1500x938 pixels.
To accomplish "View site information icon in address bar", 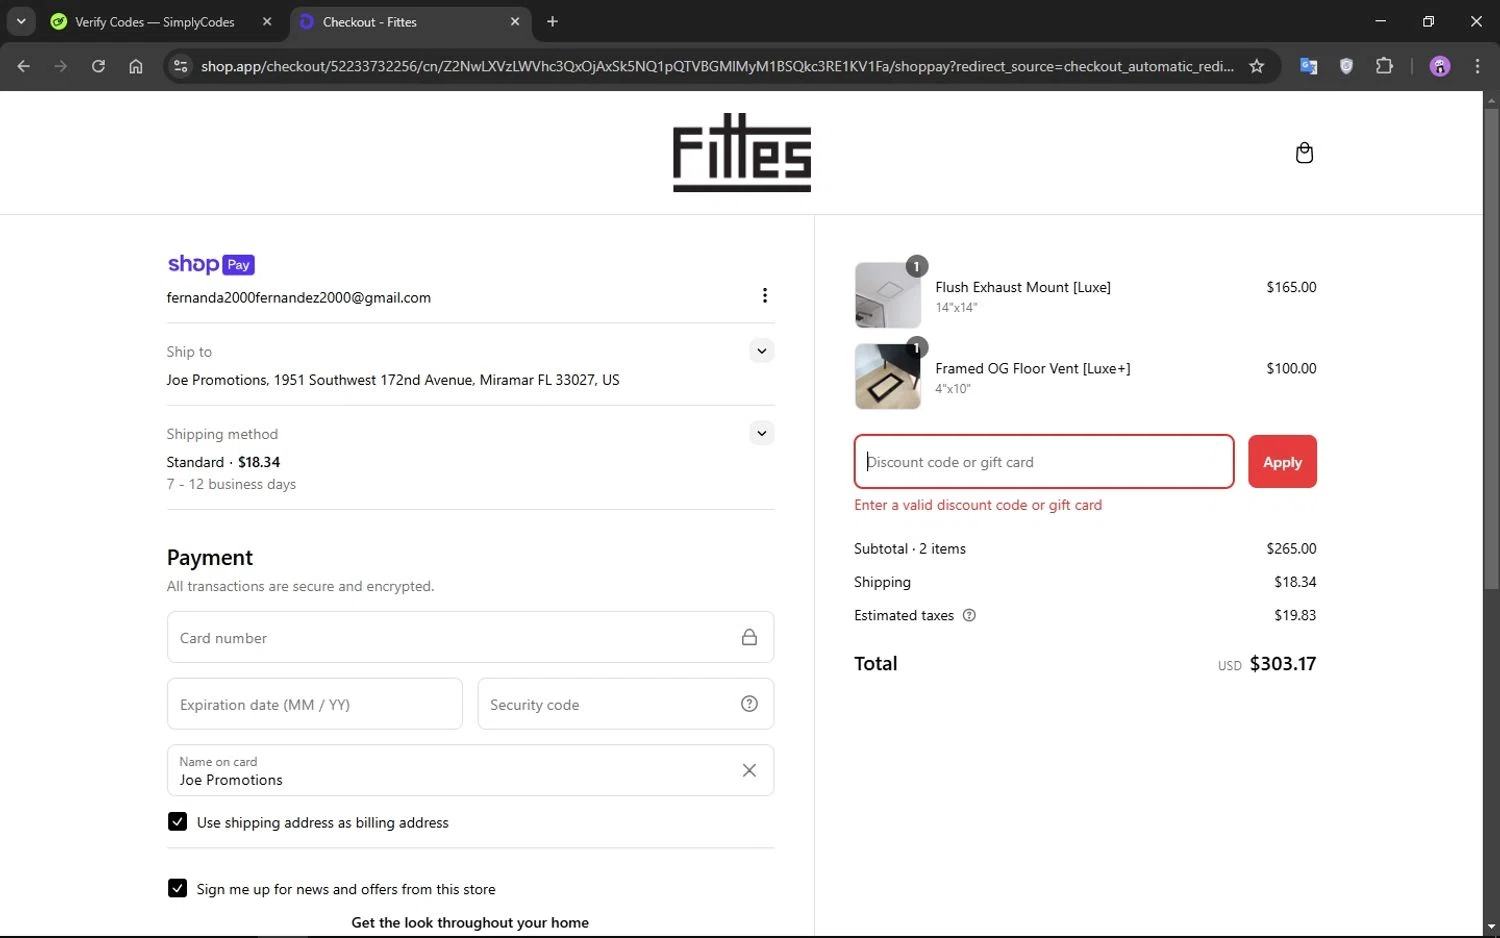I will [x=180, y=66].
